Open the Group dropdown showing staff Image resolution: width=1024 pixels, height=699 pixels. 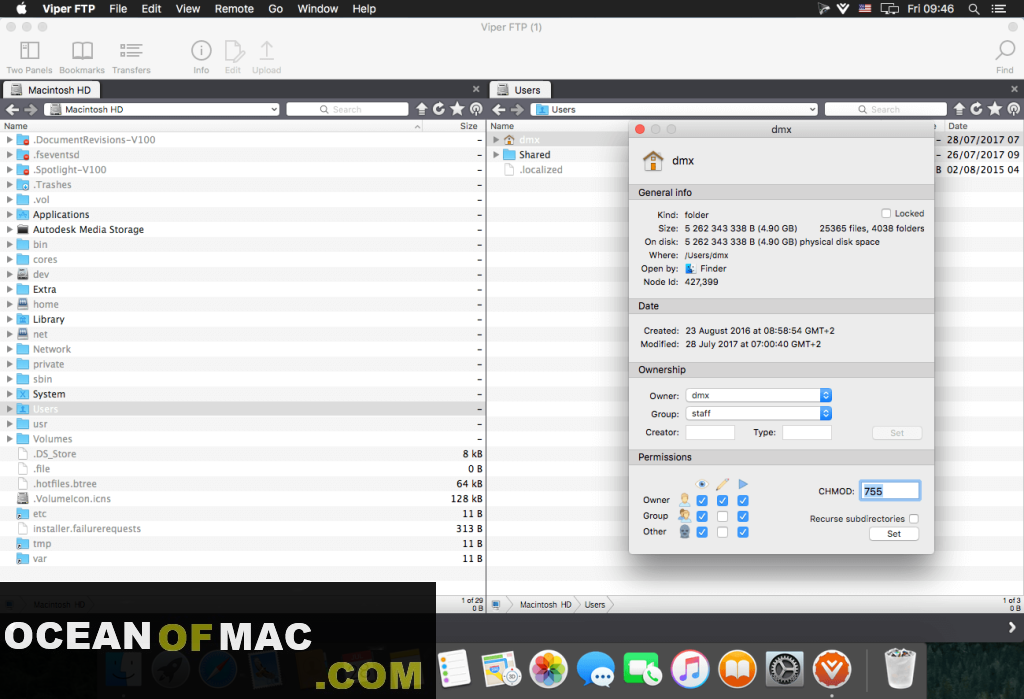(758, 414)
